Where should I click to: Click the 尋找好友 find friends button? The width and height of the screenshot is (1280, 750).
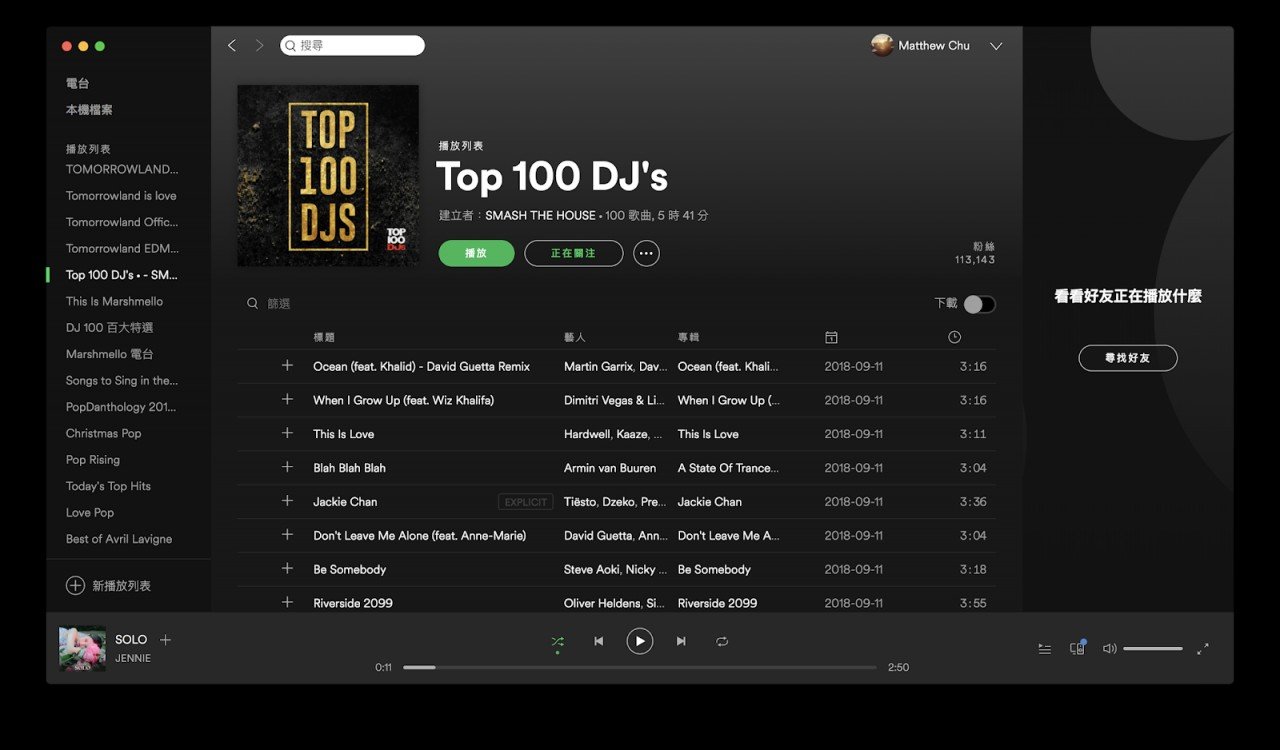click(x=1128, y=358)
